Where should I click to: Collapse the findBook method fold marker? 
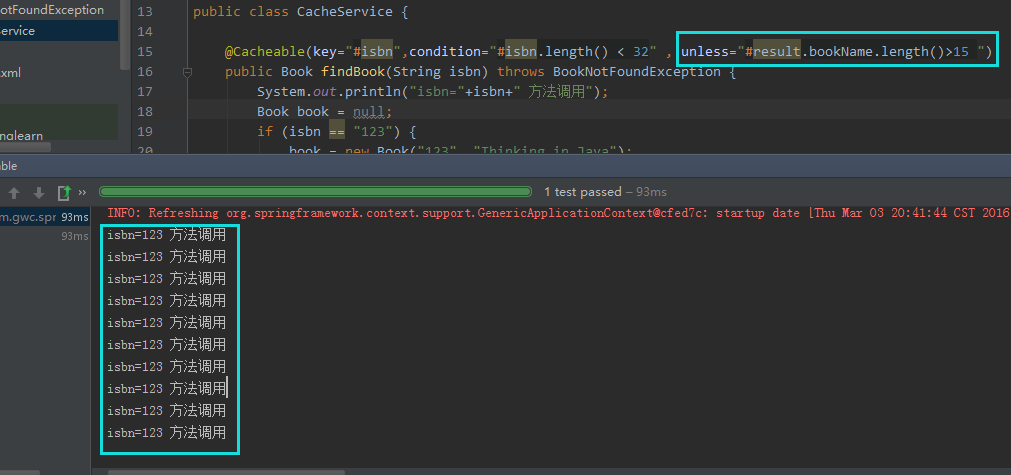pos(187,72)
